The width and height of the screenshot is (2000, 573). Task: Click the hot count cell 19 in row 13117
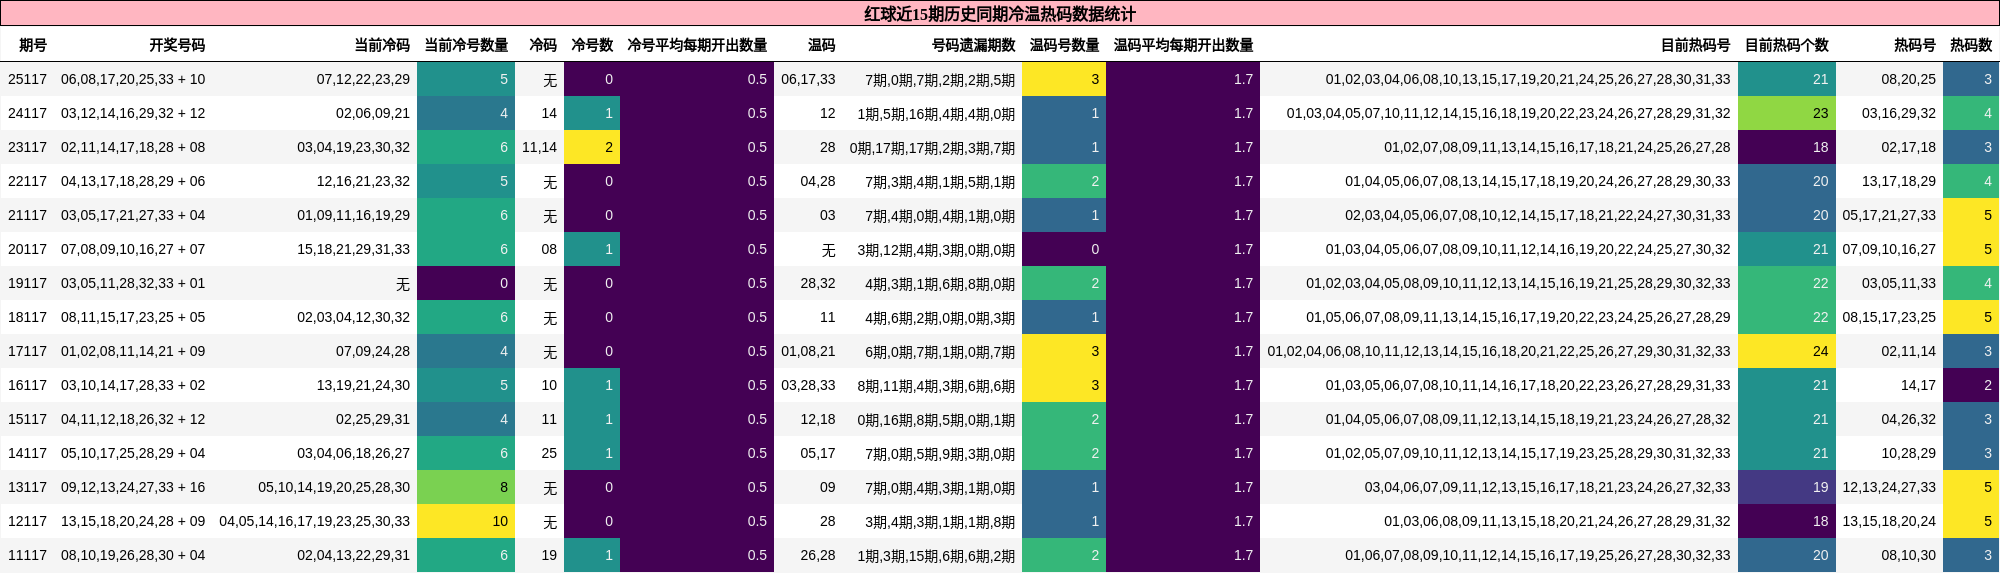pos(1787,487)
